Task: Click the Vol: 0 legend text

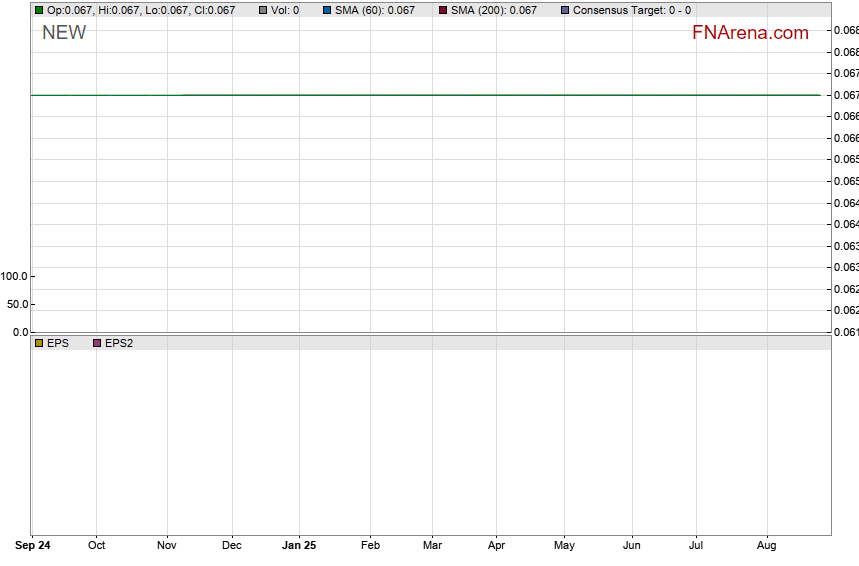Action: pyautogui.click(x=285, y=10)
